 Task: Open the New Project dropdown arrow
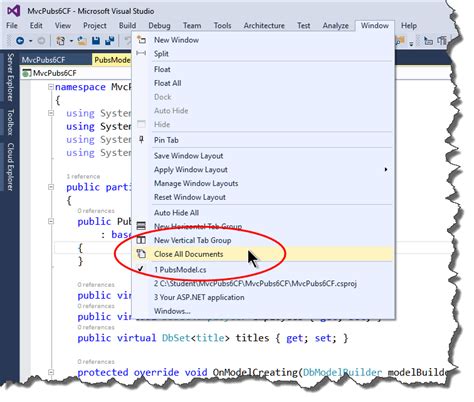point(71,41)
